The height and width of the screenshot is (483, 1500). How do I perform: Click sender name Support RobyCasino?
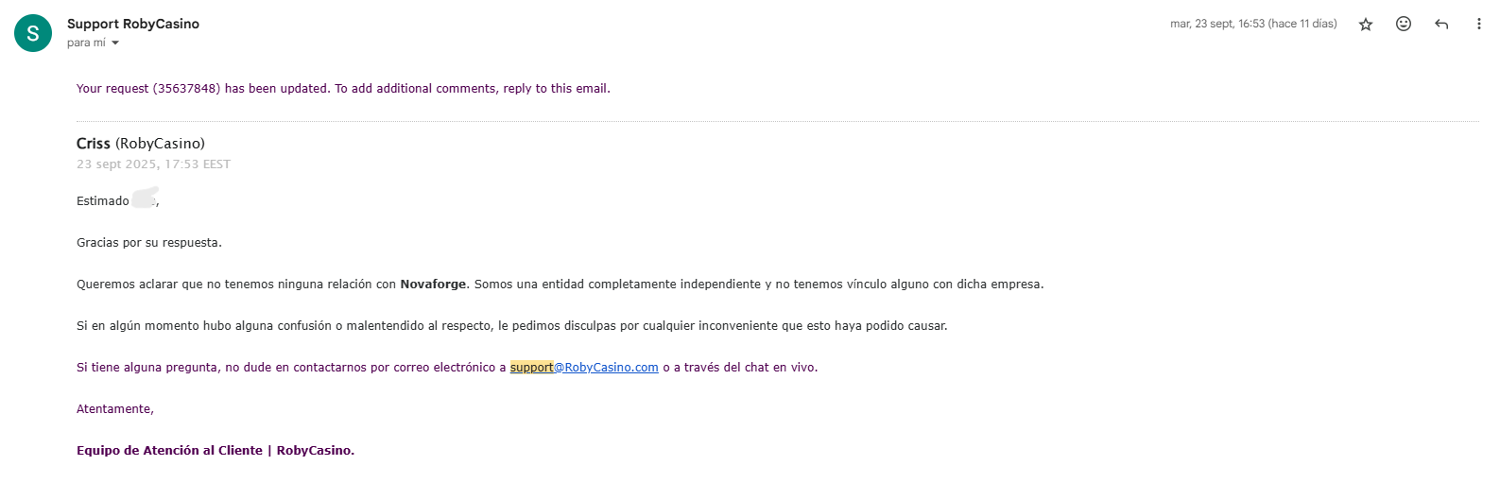(x=133, y=24)
